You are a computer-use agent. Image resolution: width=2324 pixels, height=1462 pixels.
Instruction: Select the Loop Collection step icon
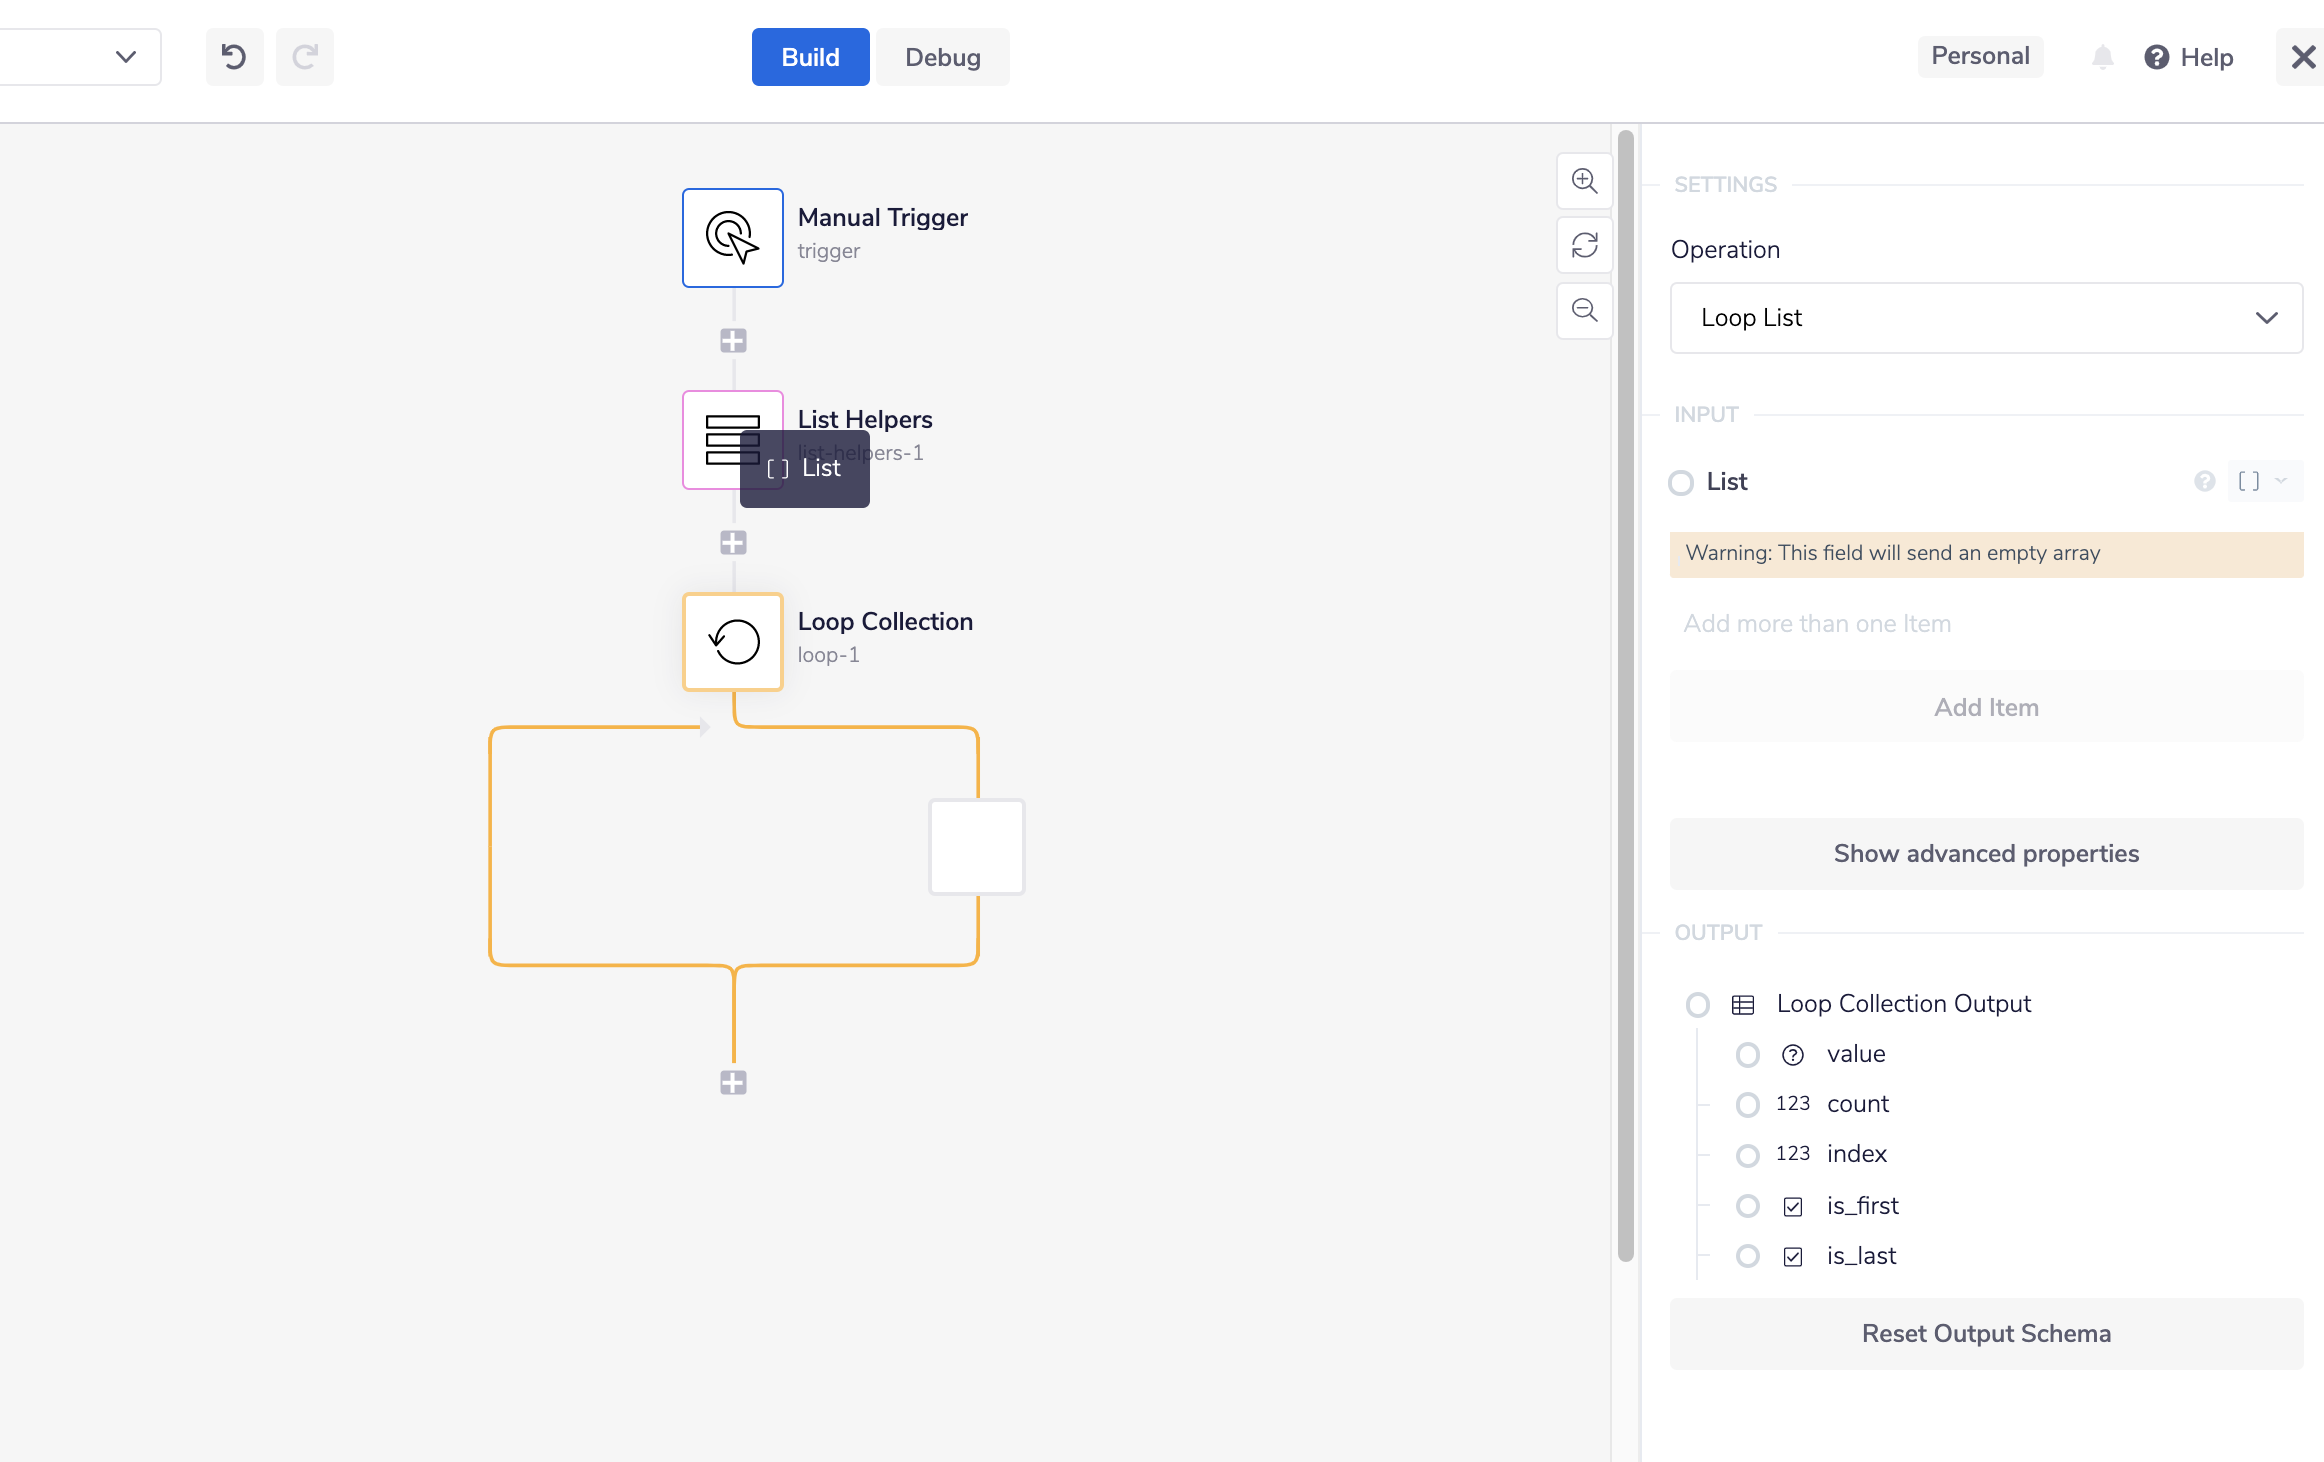click(x=732, y=642)
